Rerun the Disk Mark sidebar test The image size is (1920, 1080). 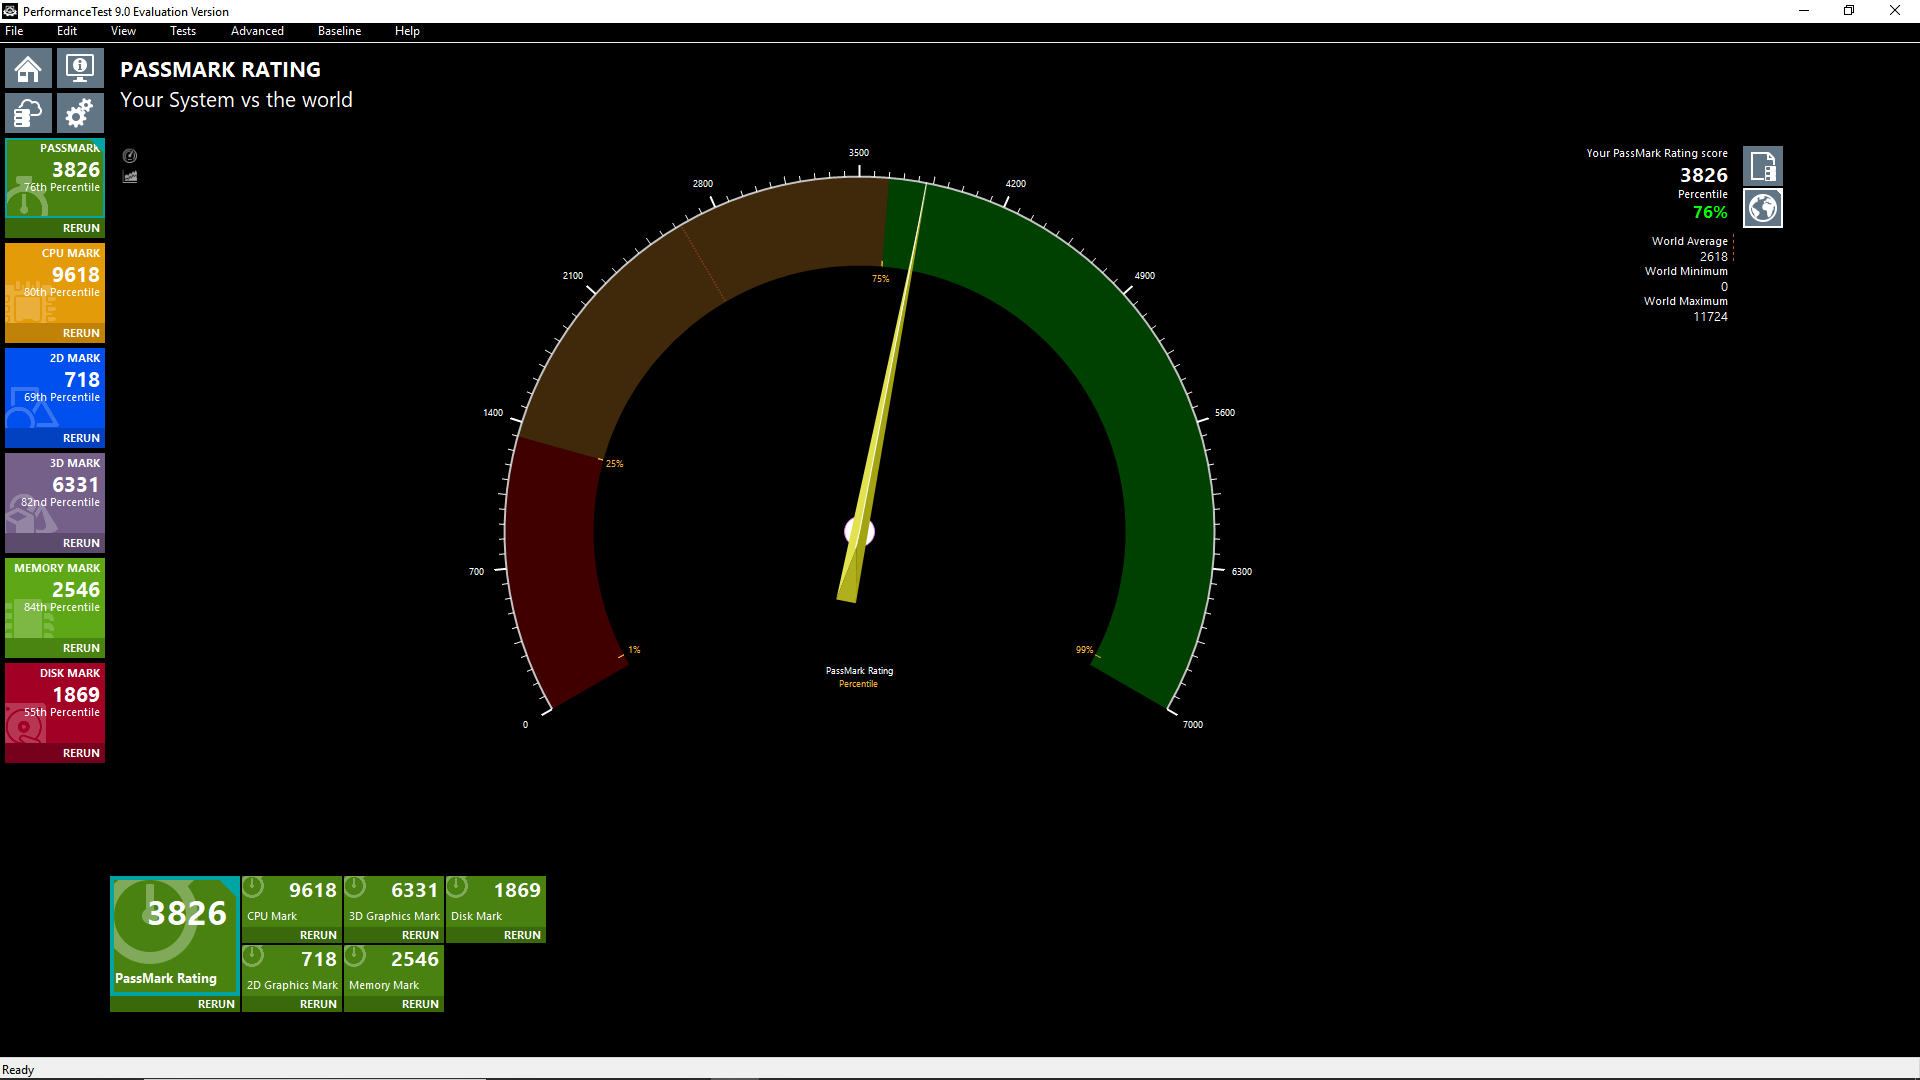tap(80, 753)
